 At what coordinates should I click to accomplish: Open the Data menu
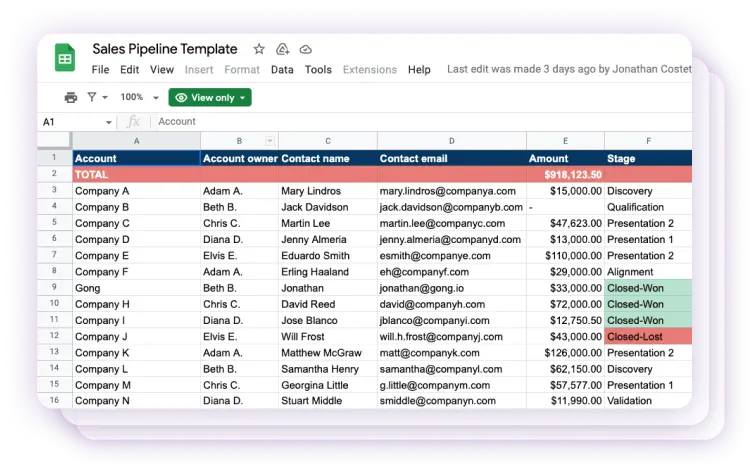[x=282, y=70]
